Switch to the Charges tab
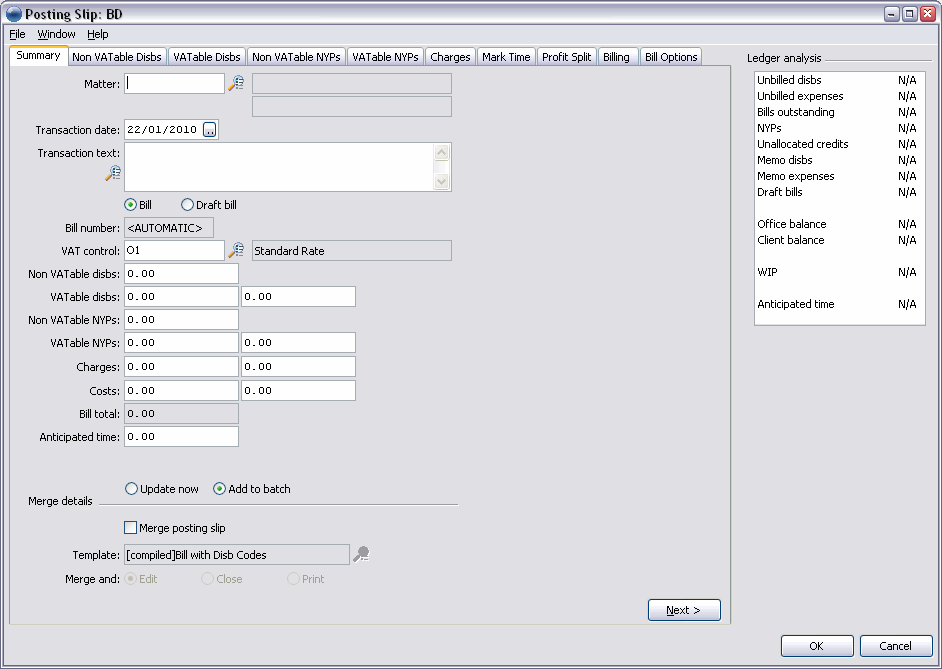942x669 pixels. coord(450,57)
